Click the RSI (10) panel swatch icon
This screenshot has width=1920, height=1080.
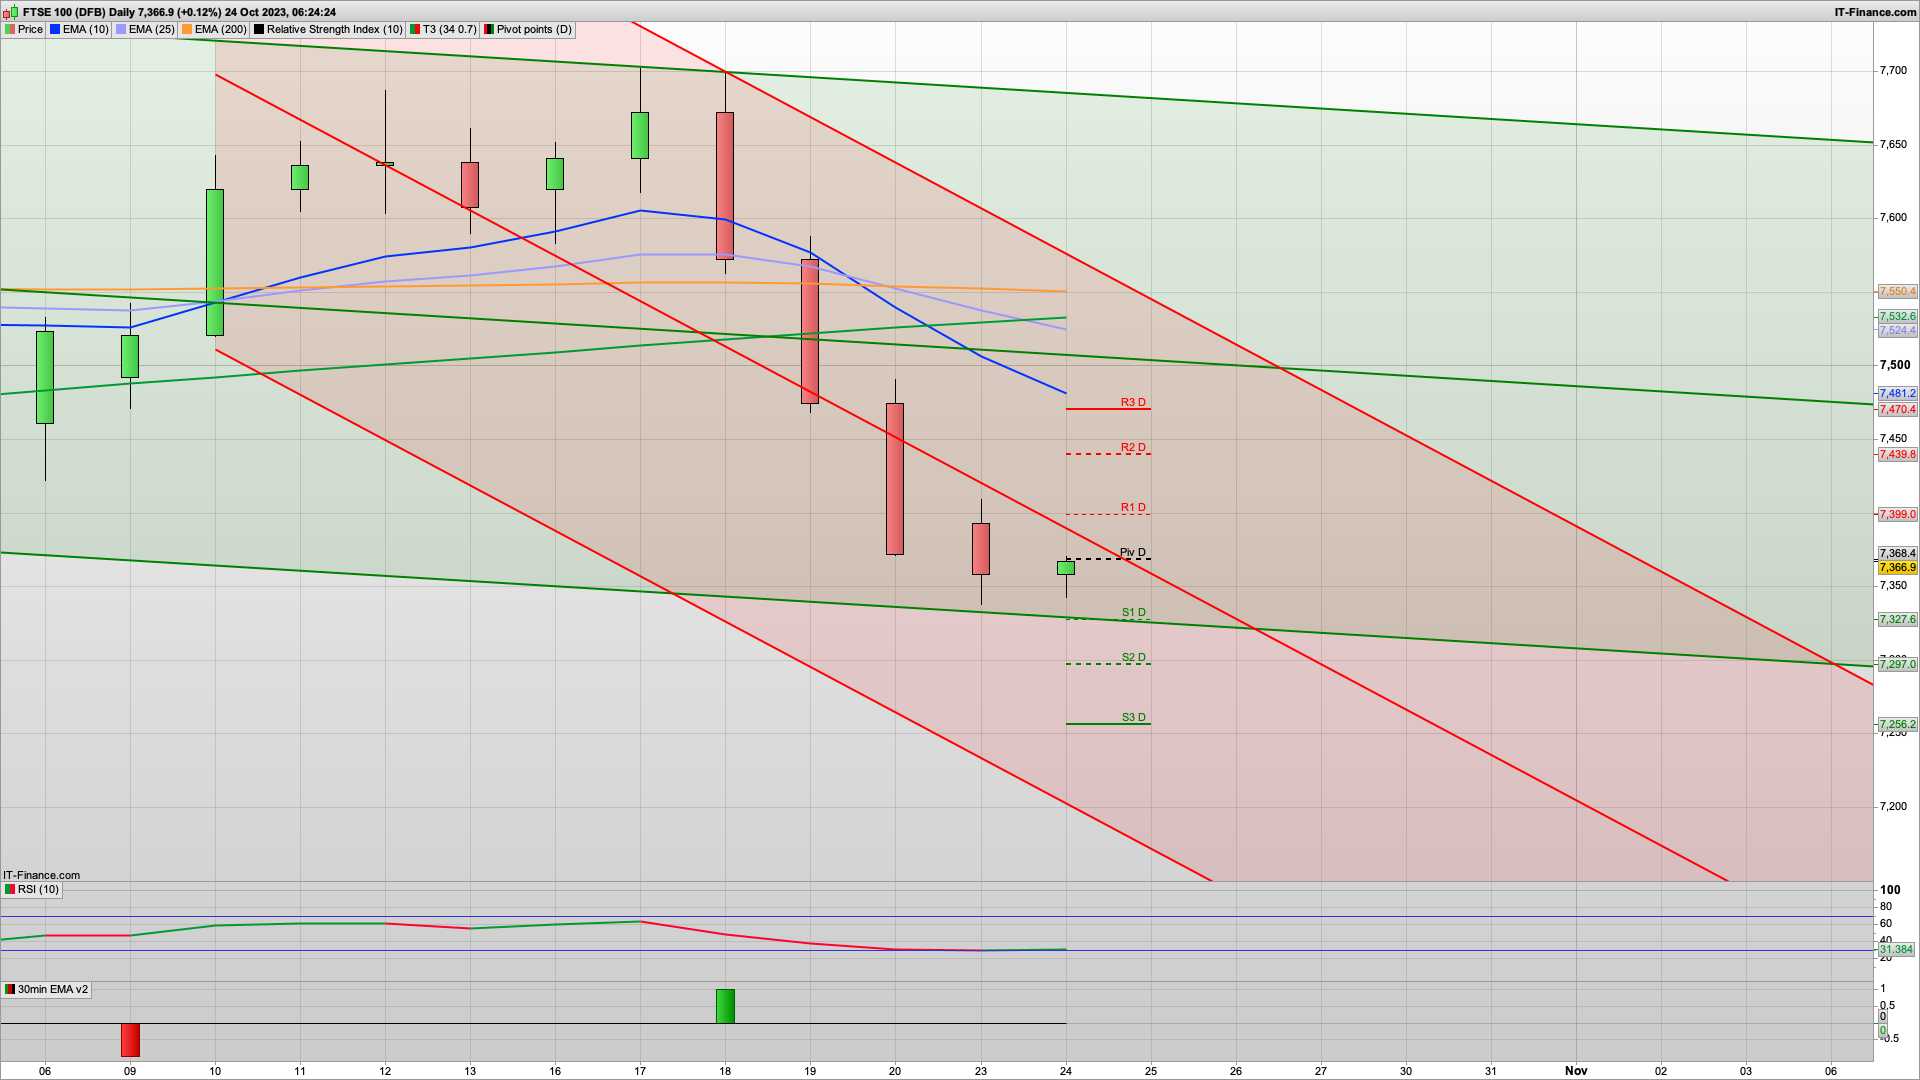(10, 889)
